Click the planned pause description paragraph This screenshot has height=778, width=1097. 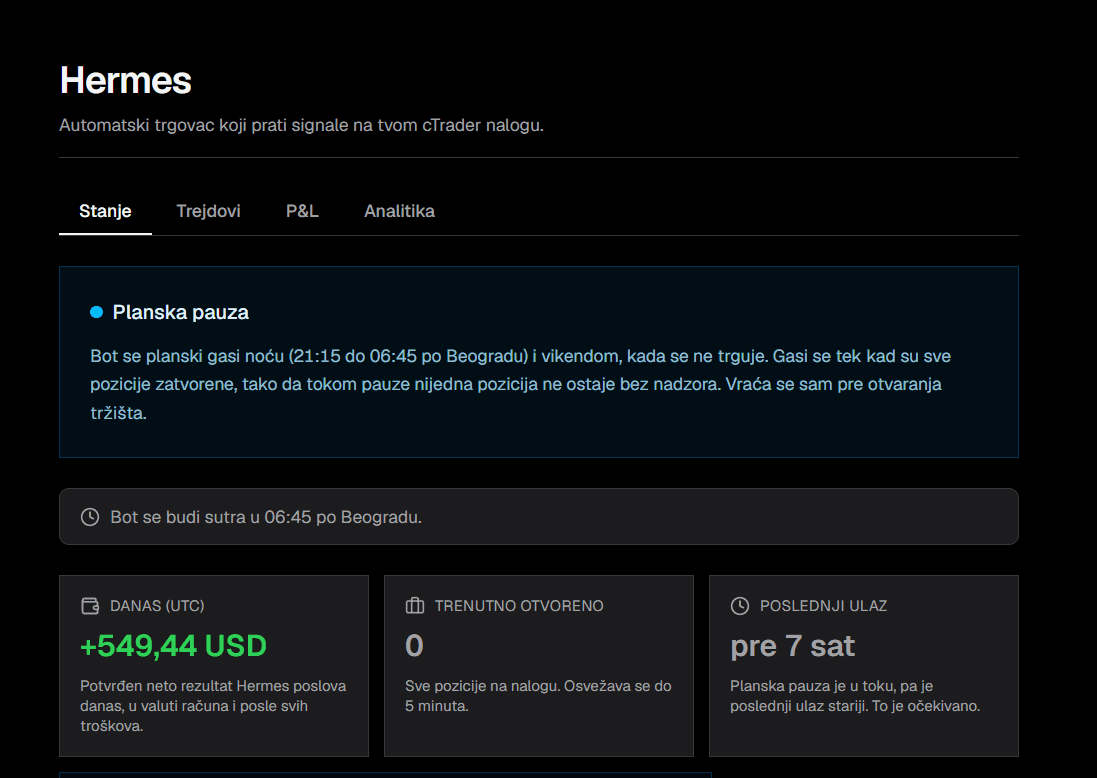(521, 384)
